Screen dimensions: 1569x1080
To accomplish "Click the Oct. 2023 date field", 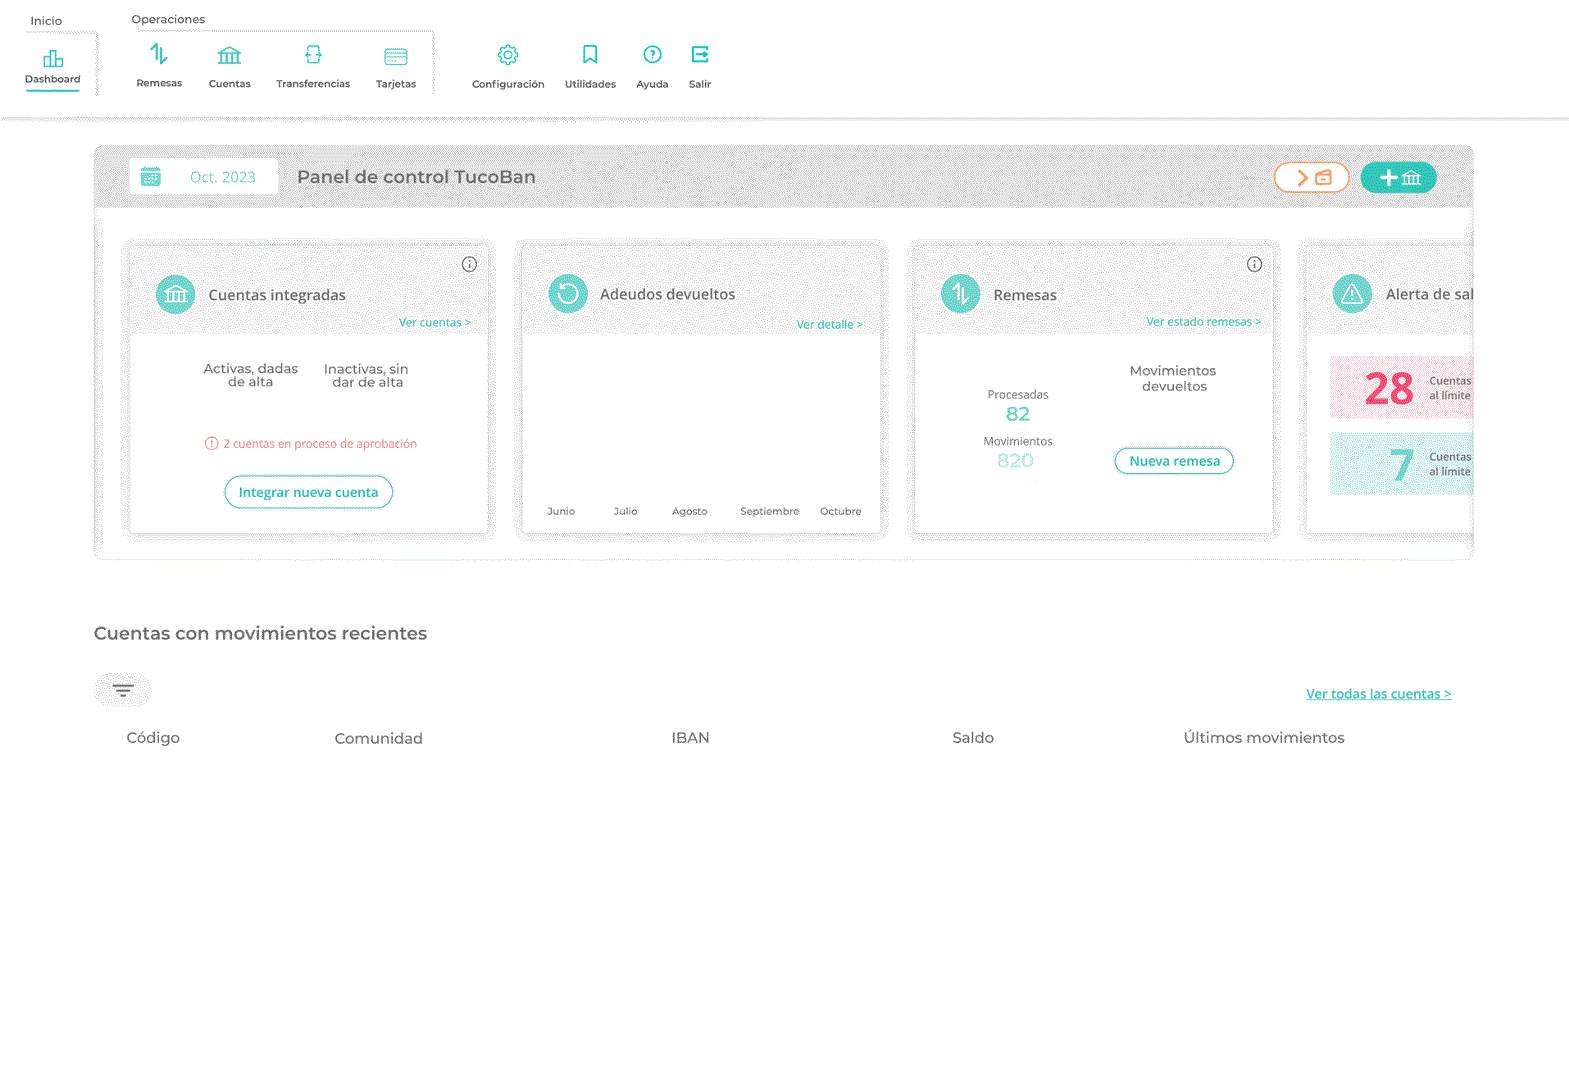I will (x=204, y=177).
